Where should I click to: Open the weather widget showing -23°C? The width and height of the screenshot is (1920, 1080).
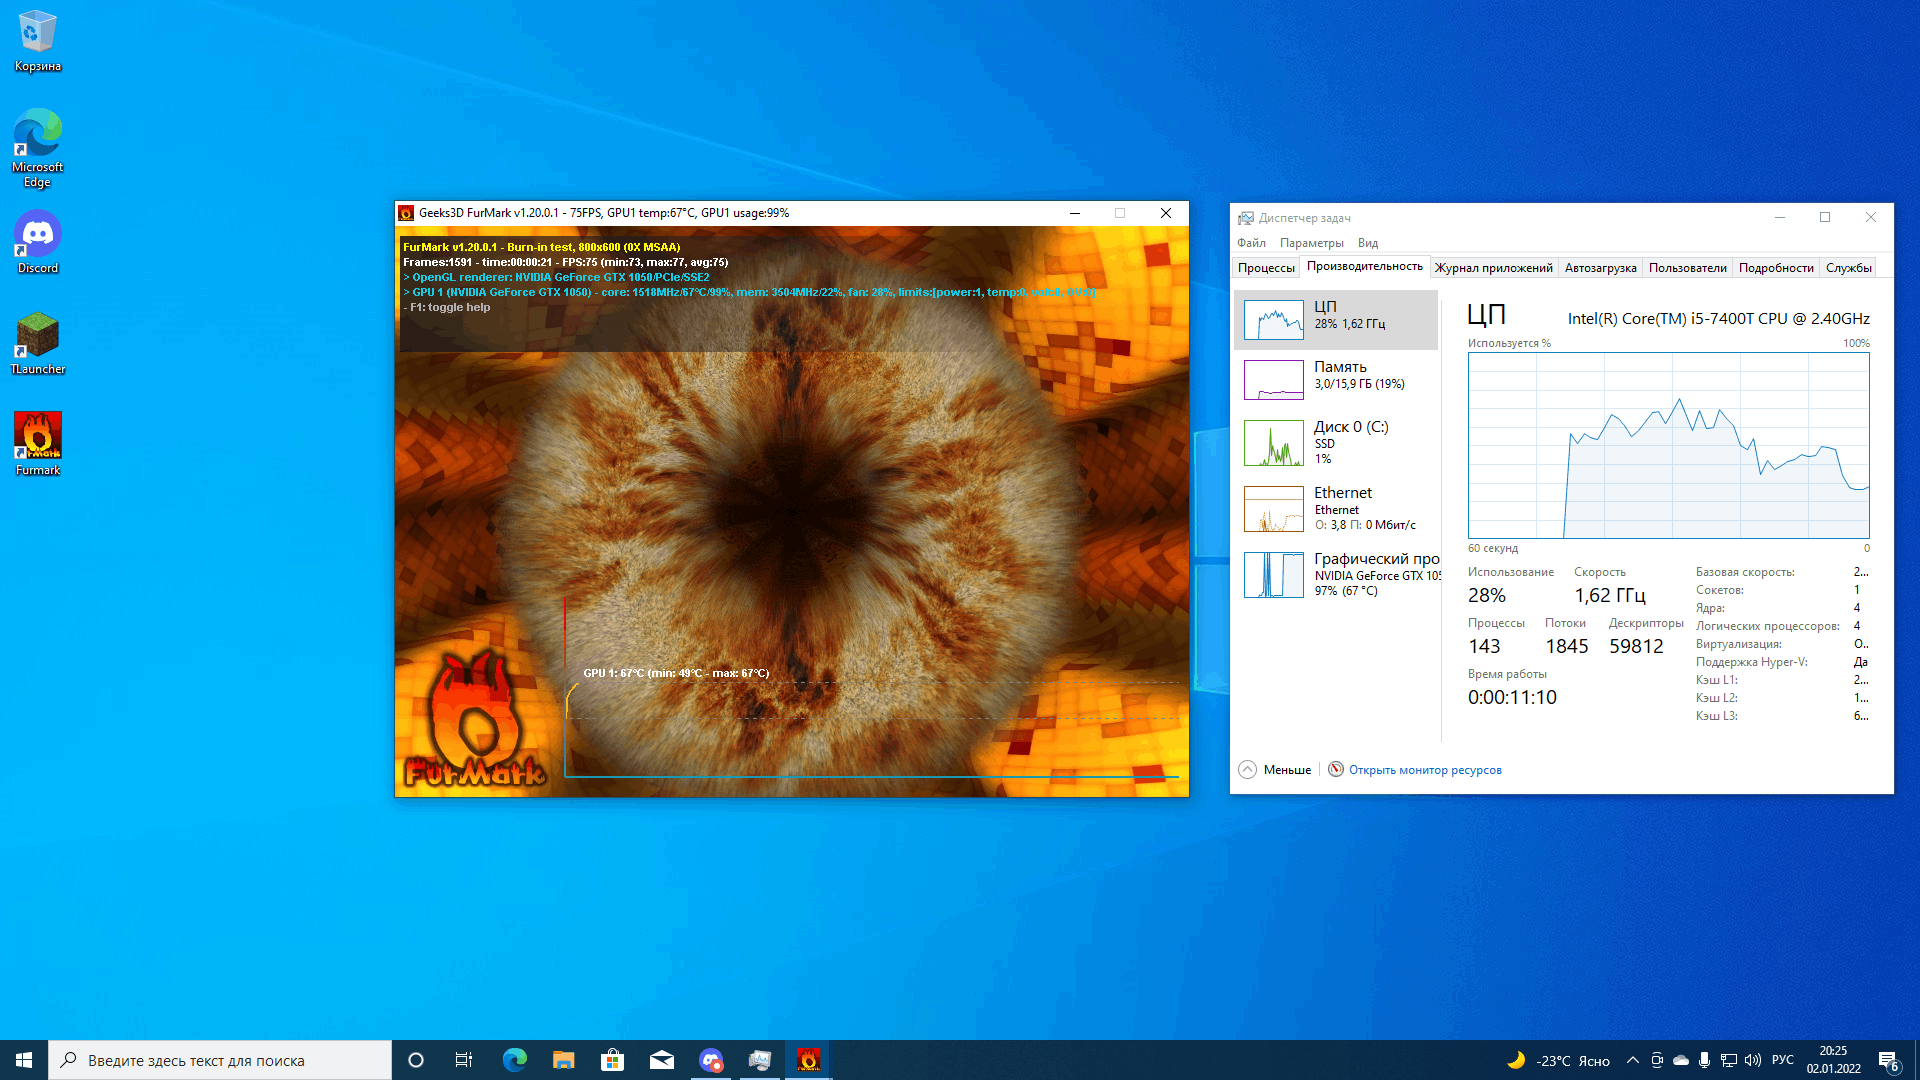pos(1558,1060)
